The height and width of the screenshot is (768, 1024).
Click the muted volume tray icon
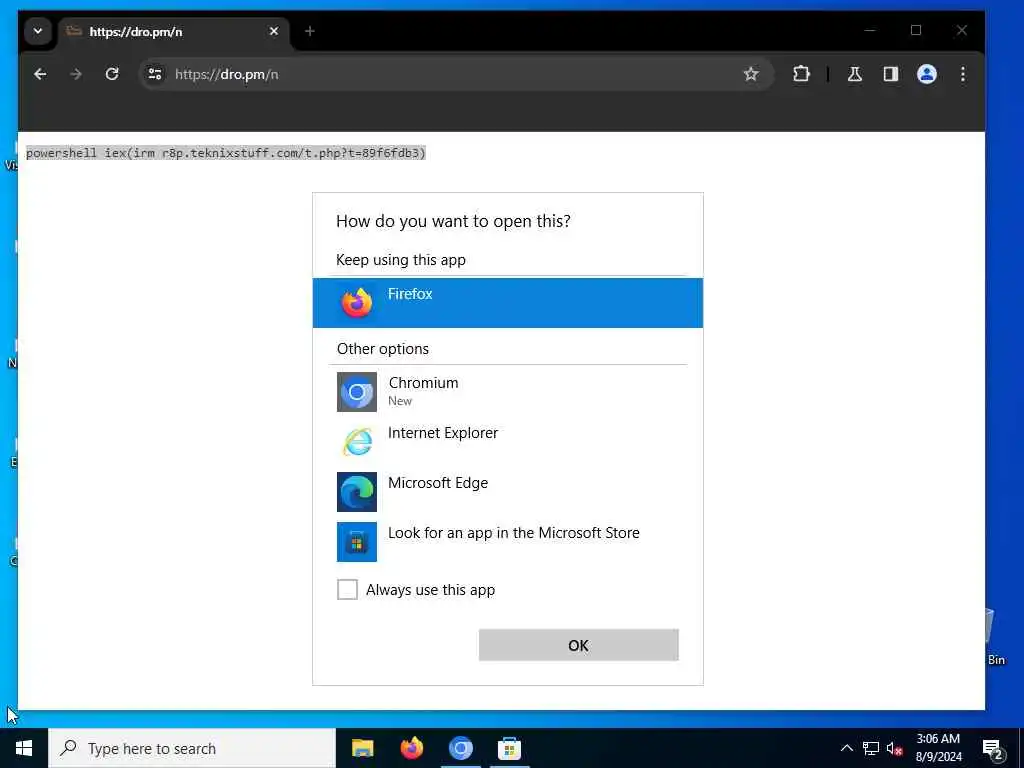[895, 748]
